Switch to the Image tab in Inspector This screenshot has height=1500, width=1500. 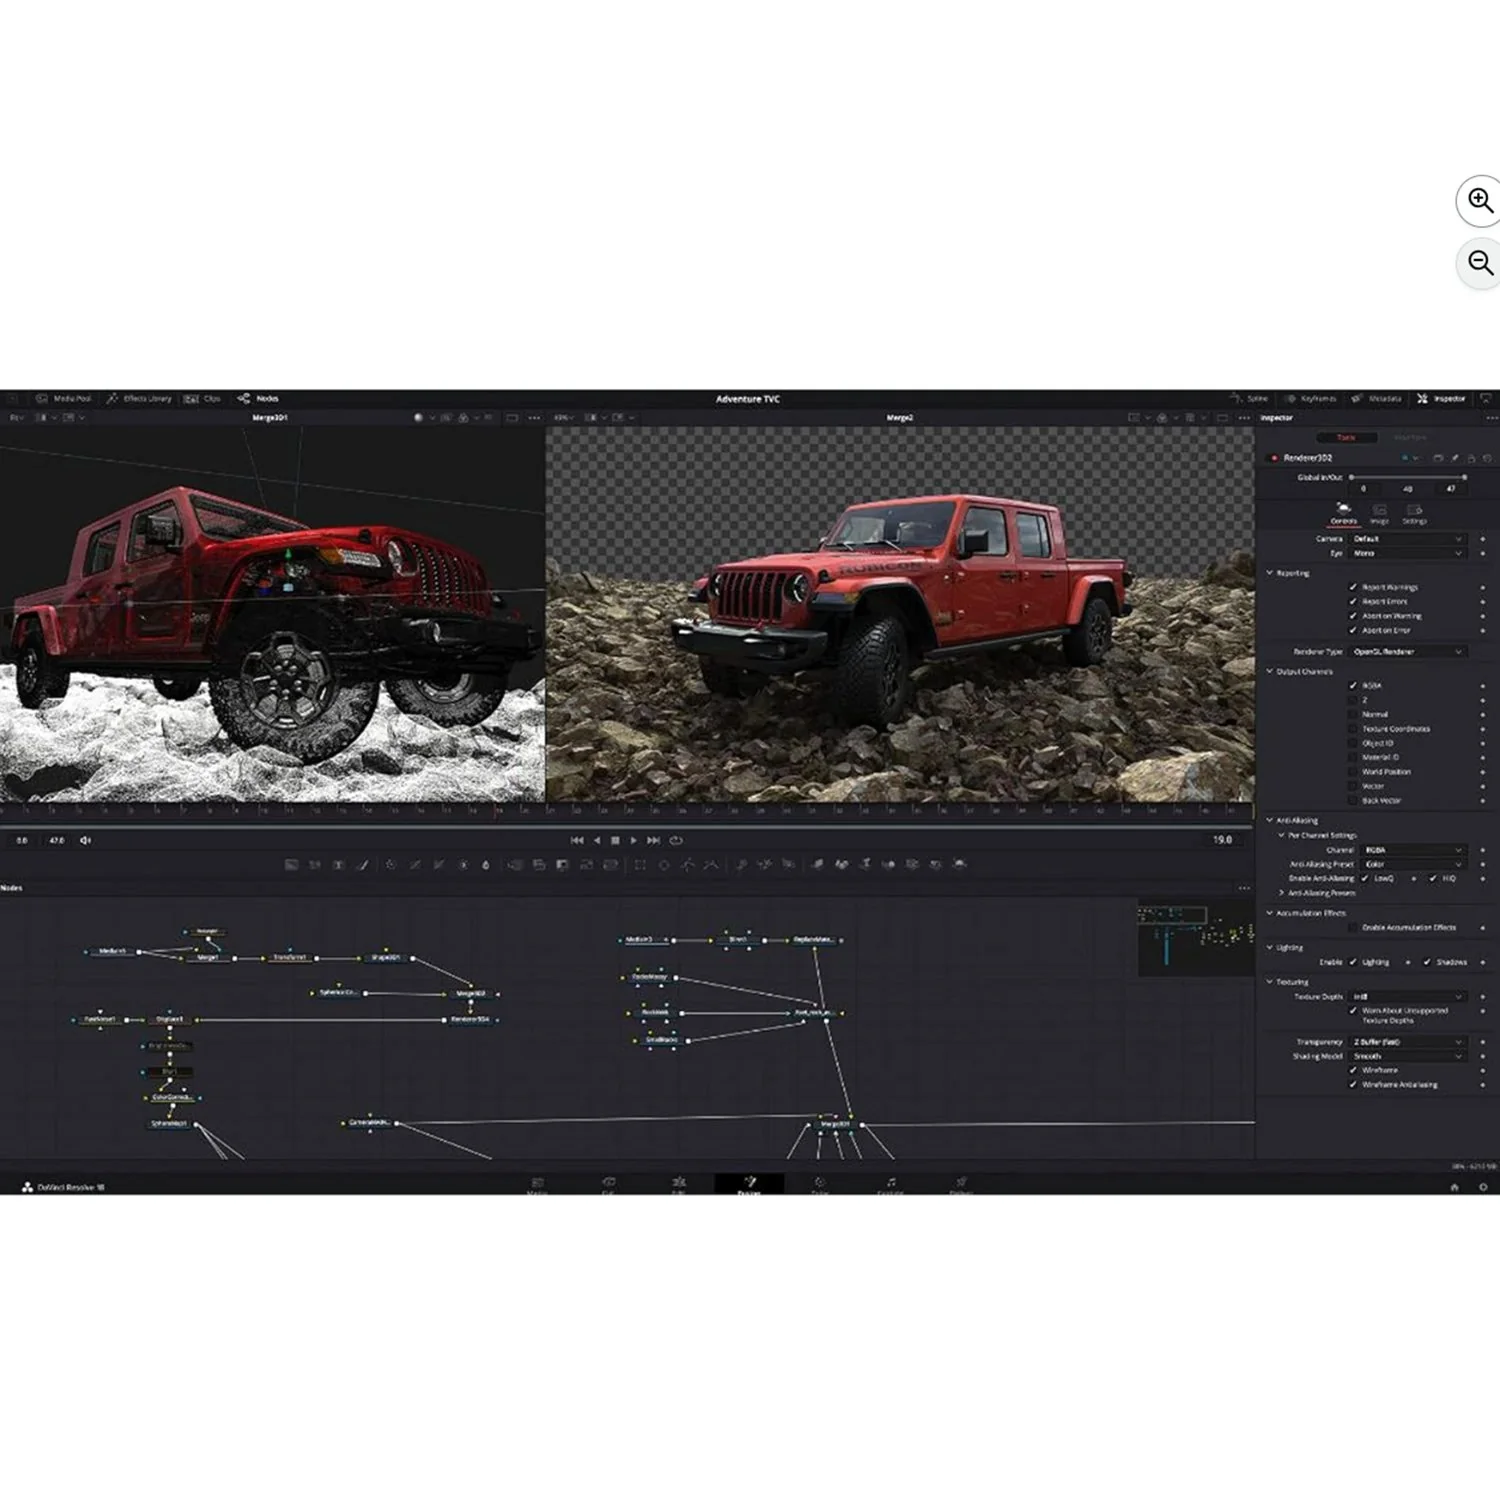point(1379,514)
